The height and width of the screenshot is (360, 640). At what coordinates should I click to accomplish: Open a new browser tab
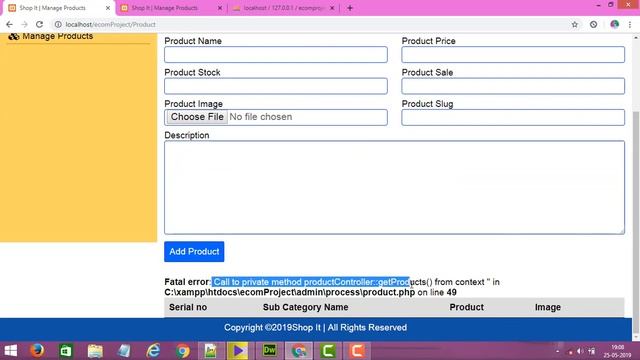[350, 8]
